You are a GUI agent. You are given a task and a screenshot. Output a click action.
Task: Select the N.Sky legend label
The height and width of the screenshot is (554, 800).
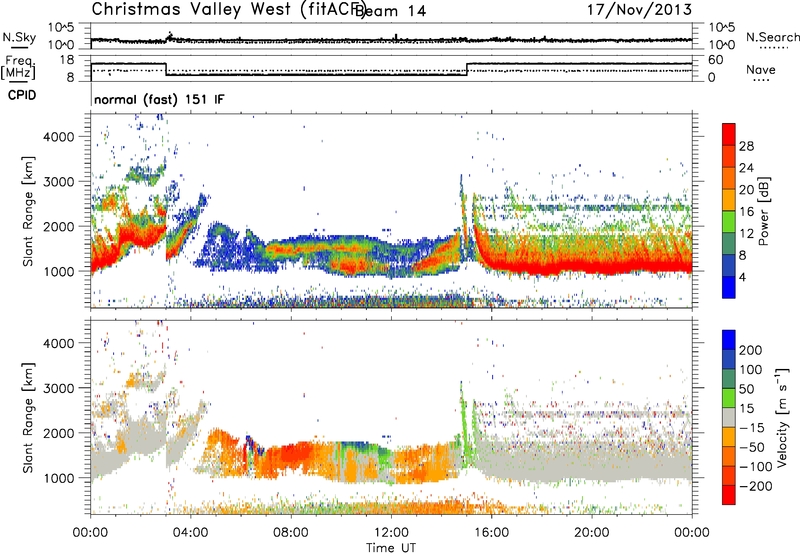coord(19,37)
